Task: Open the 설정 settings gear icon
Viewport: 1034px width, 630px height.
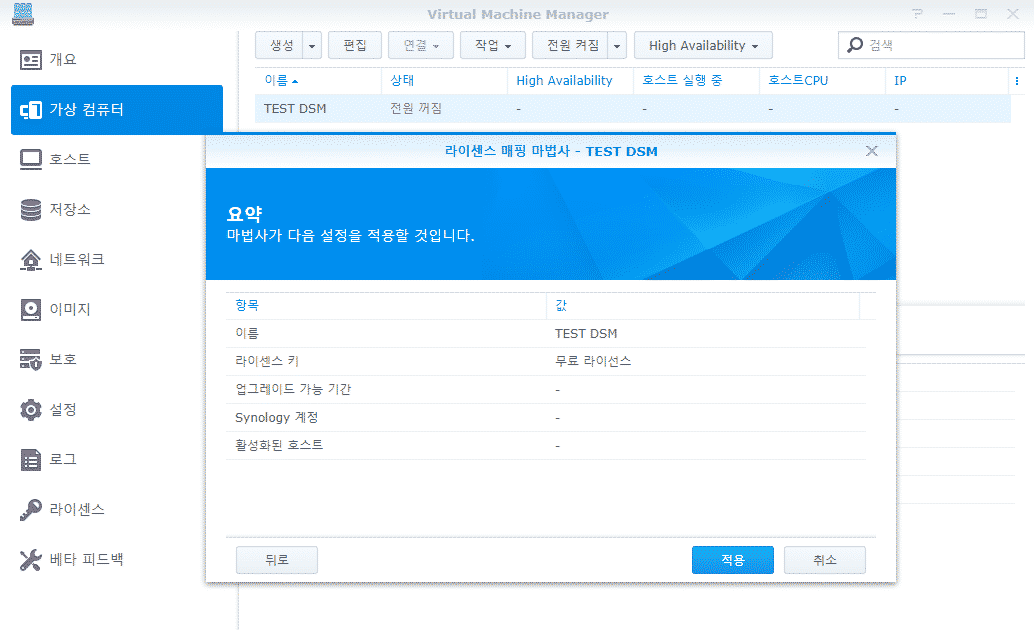Action: click(x=30, y=410)
